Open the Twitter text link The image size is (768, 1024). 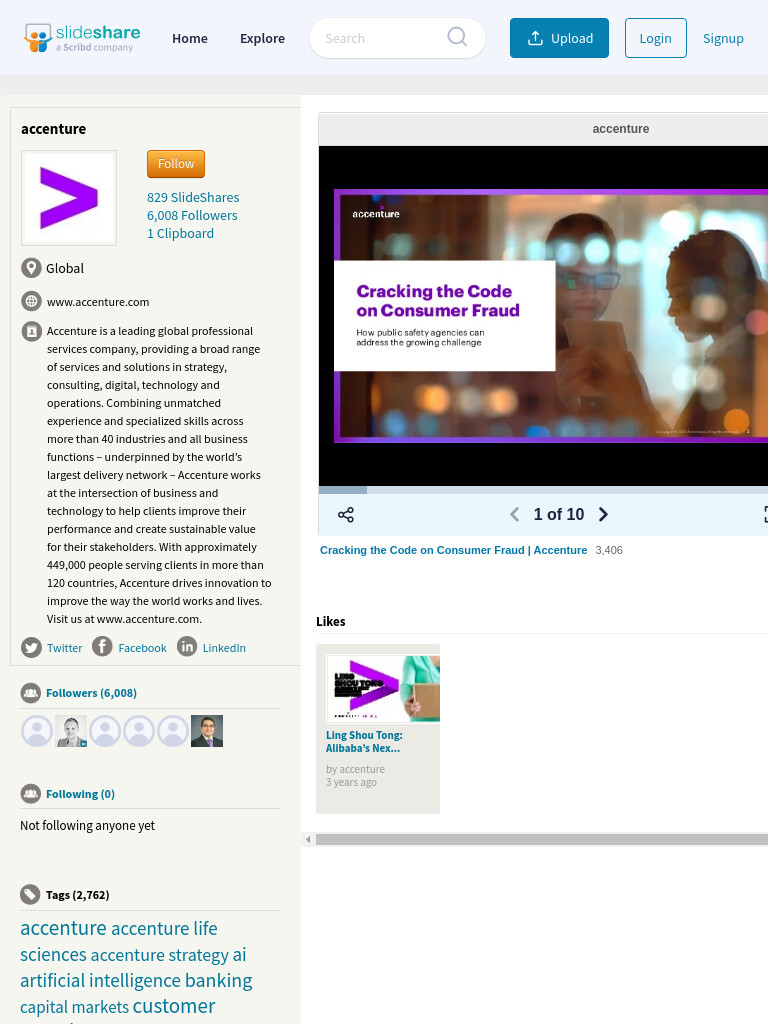65,648
